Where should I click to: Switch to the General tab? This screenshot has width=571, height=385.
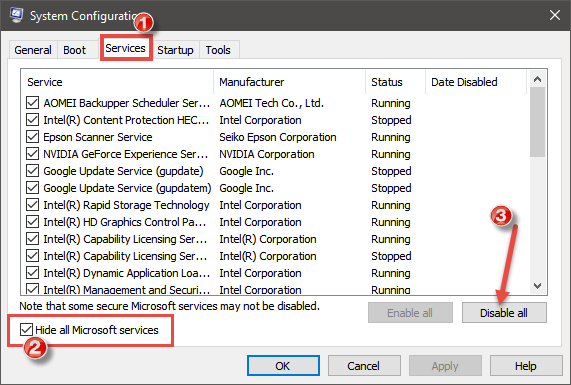point(33,50)
